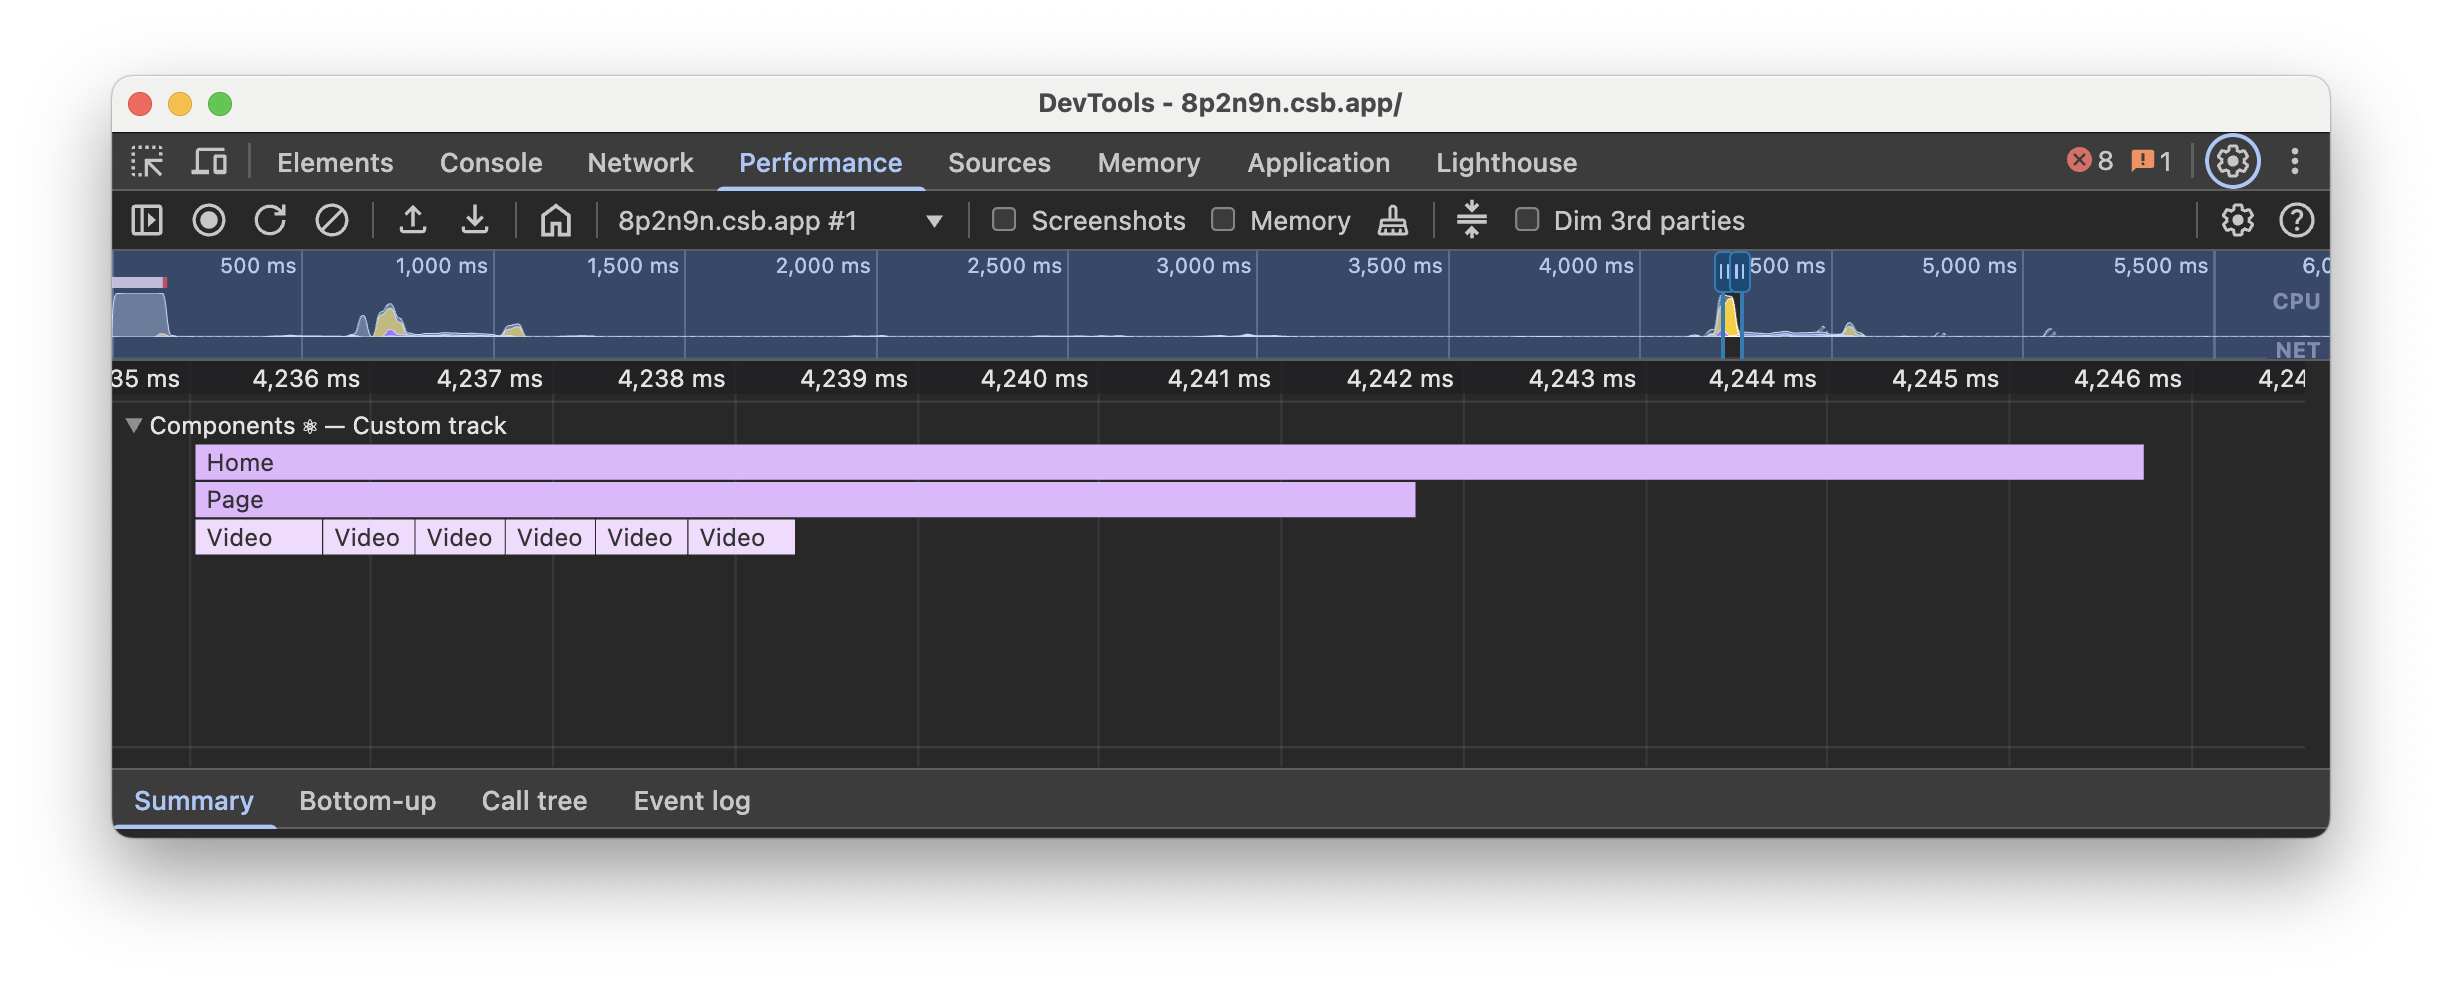Open the customize DevTools menu
This screenshot has height=986, width=2442.
click(x=2296, y=161)
